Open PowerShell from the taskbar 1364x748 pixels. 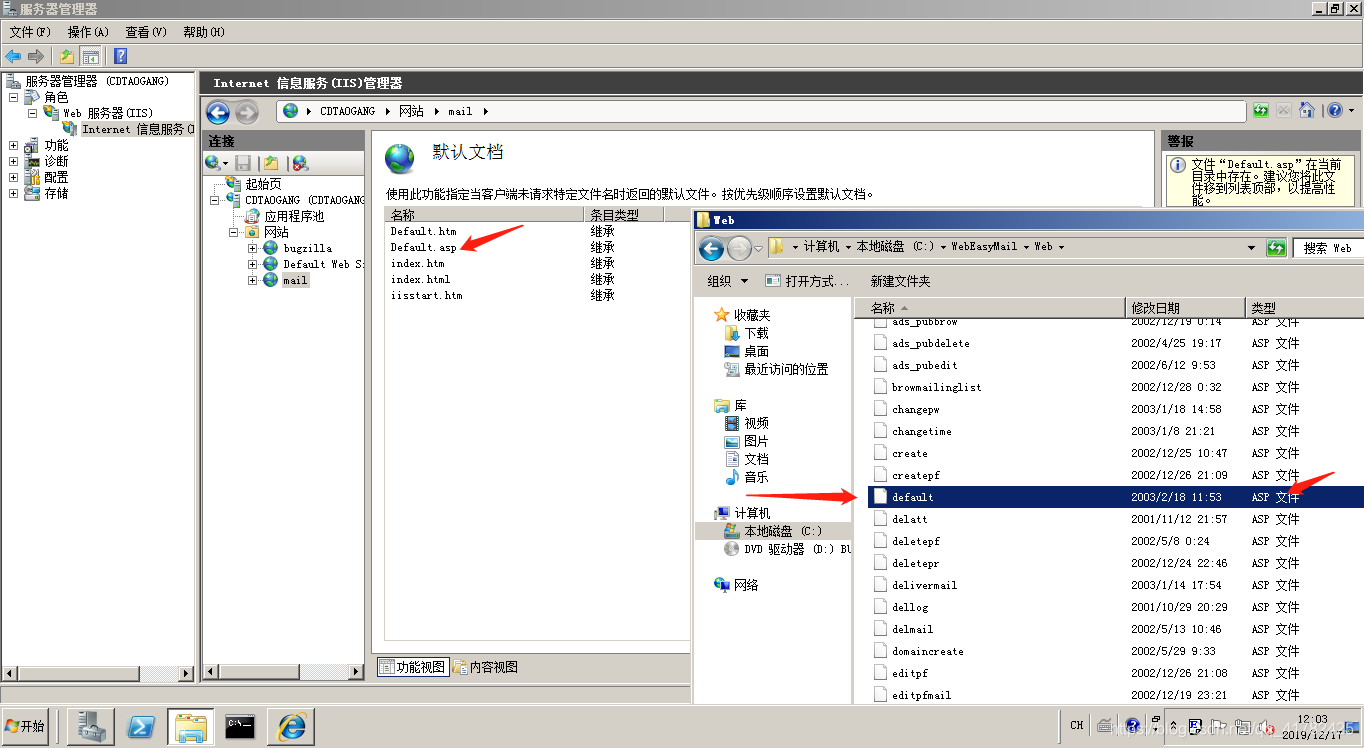click(141, 727)
